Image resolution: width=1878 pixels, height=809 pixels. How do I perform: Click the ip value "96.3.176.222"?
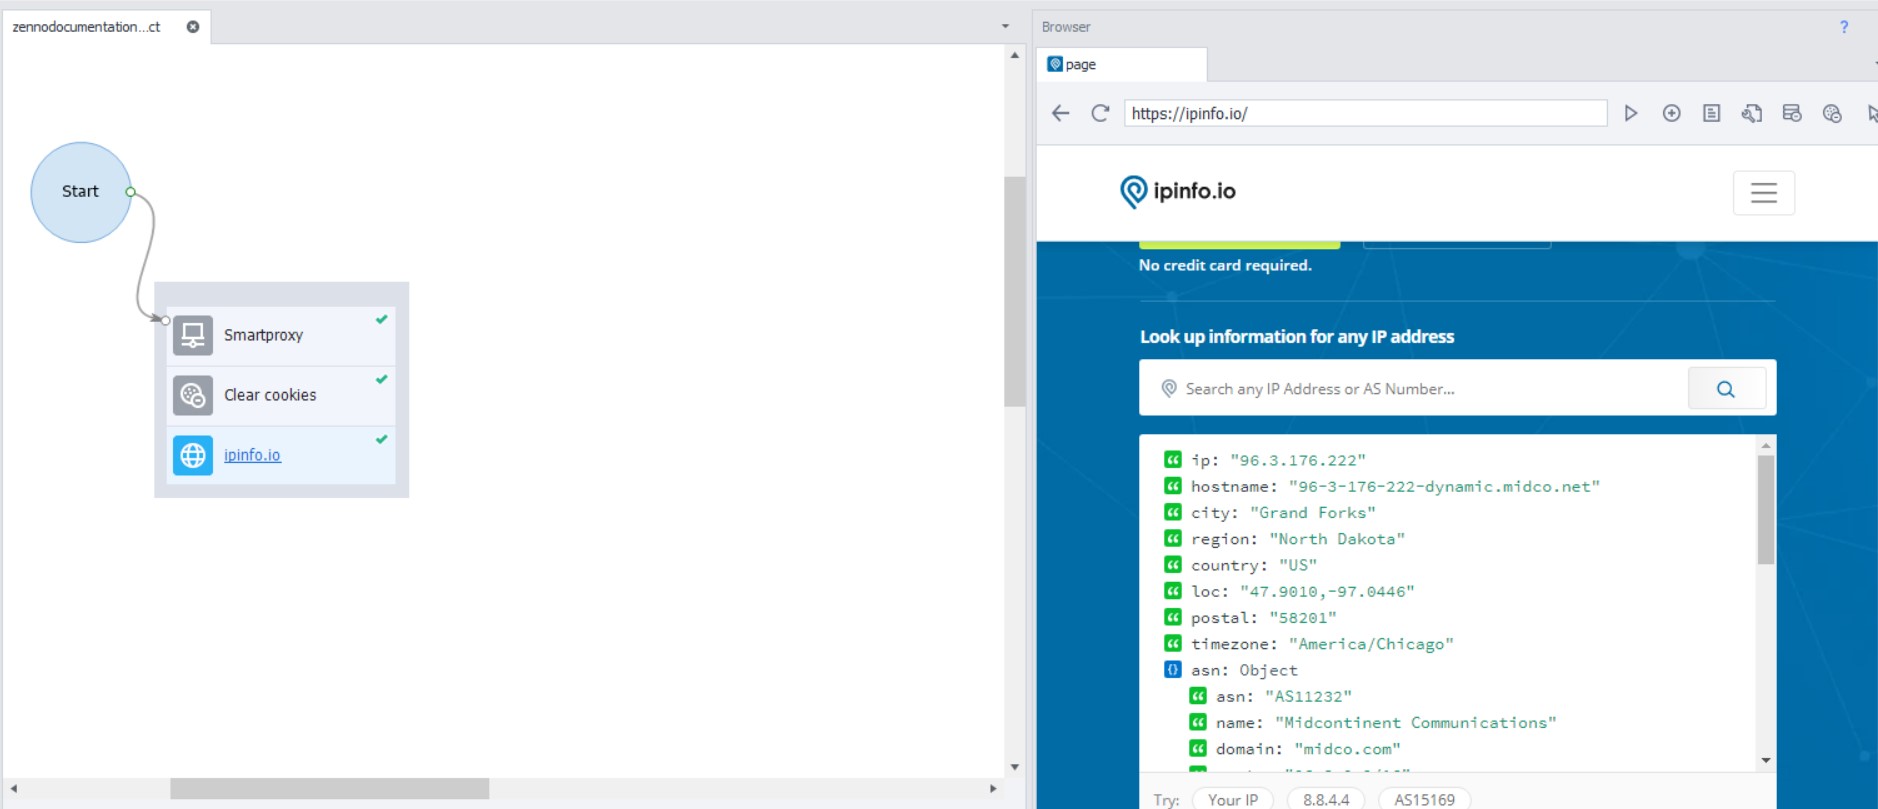[x=1298, y=460]
